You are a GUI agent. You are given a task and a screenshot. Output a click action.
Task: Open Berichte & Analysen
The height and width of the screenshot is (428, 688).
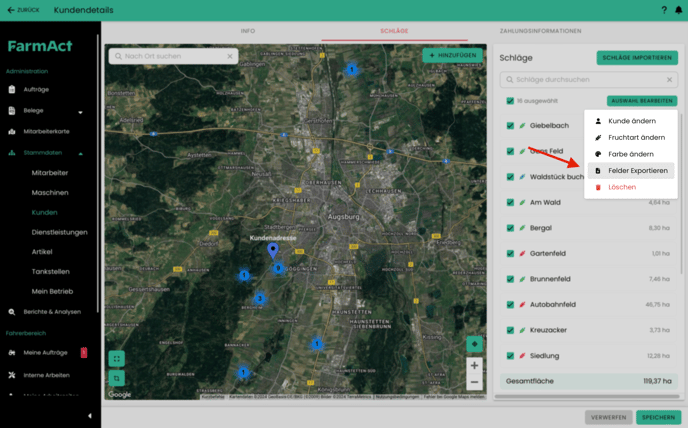pyautogui.click(x=52, y=312)
